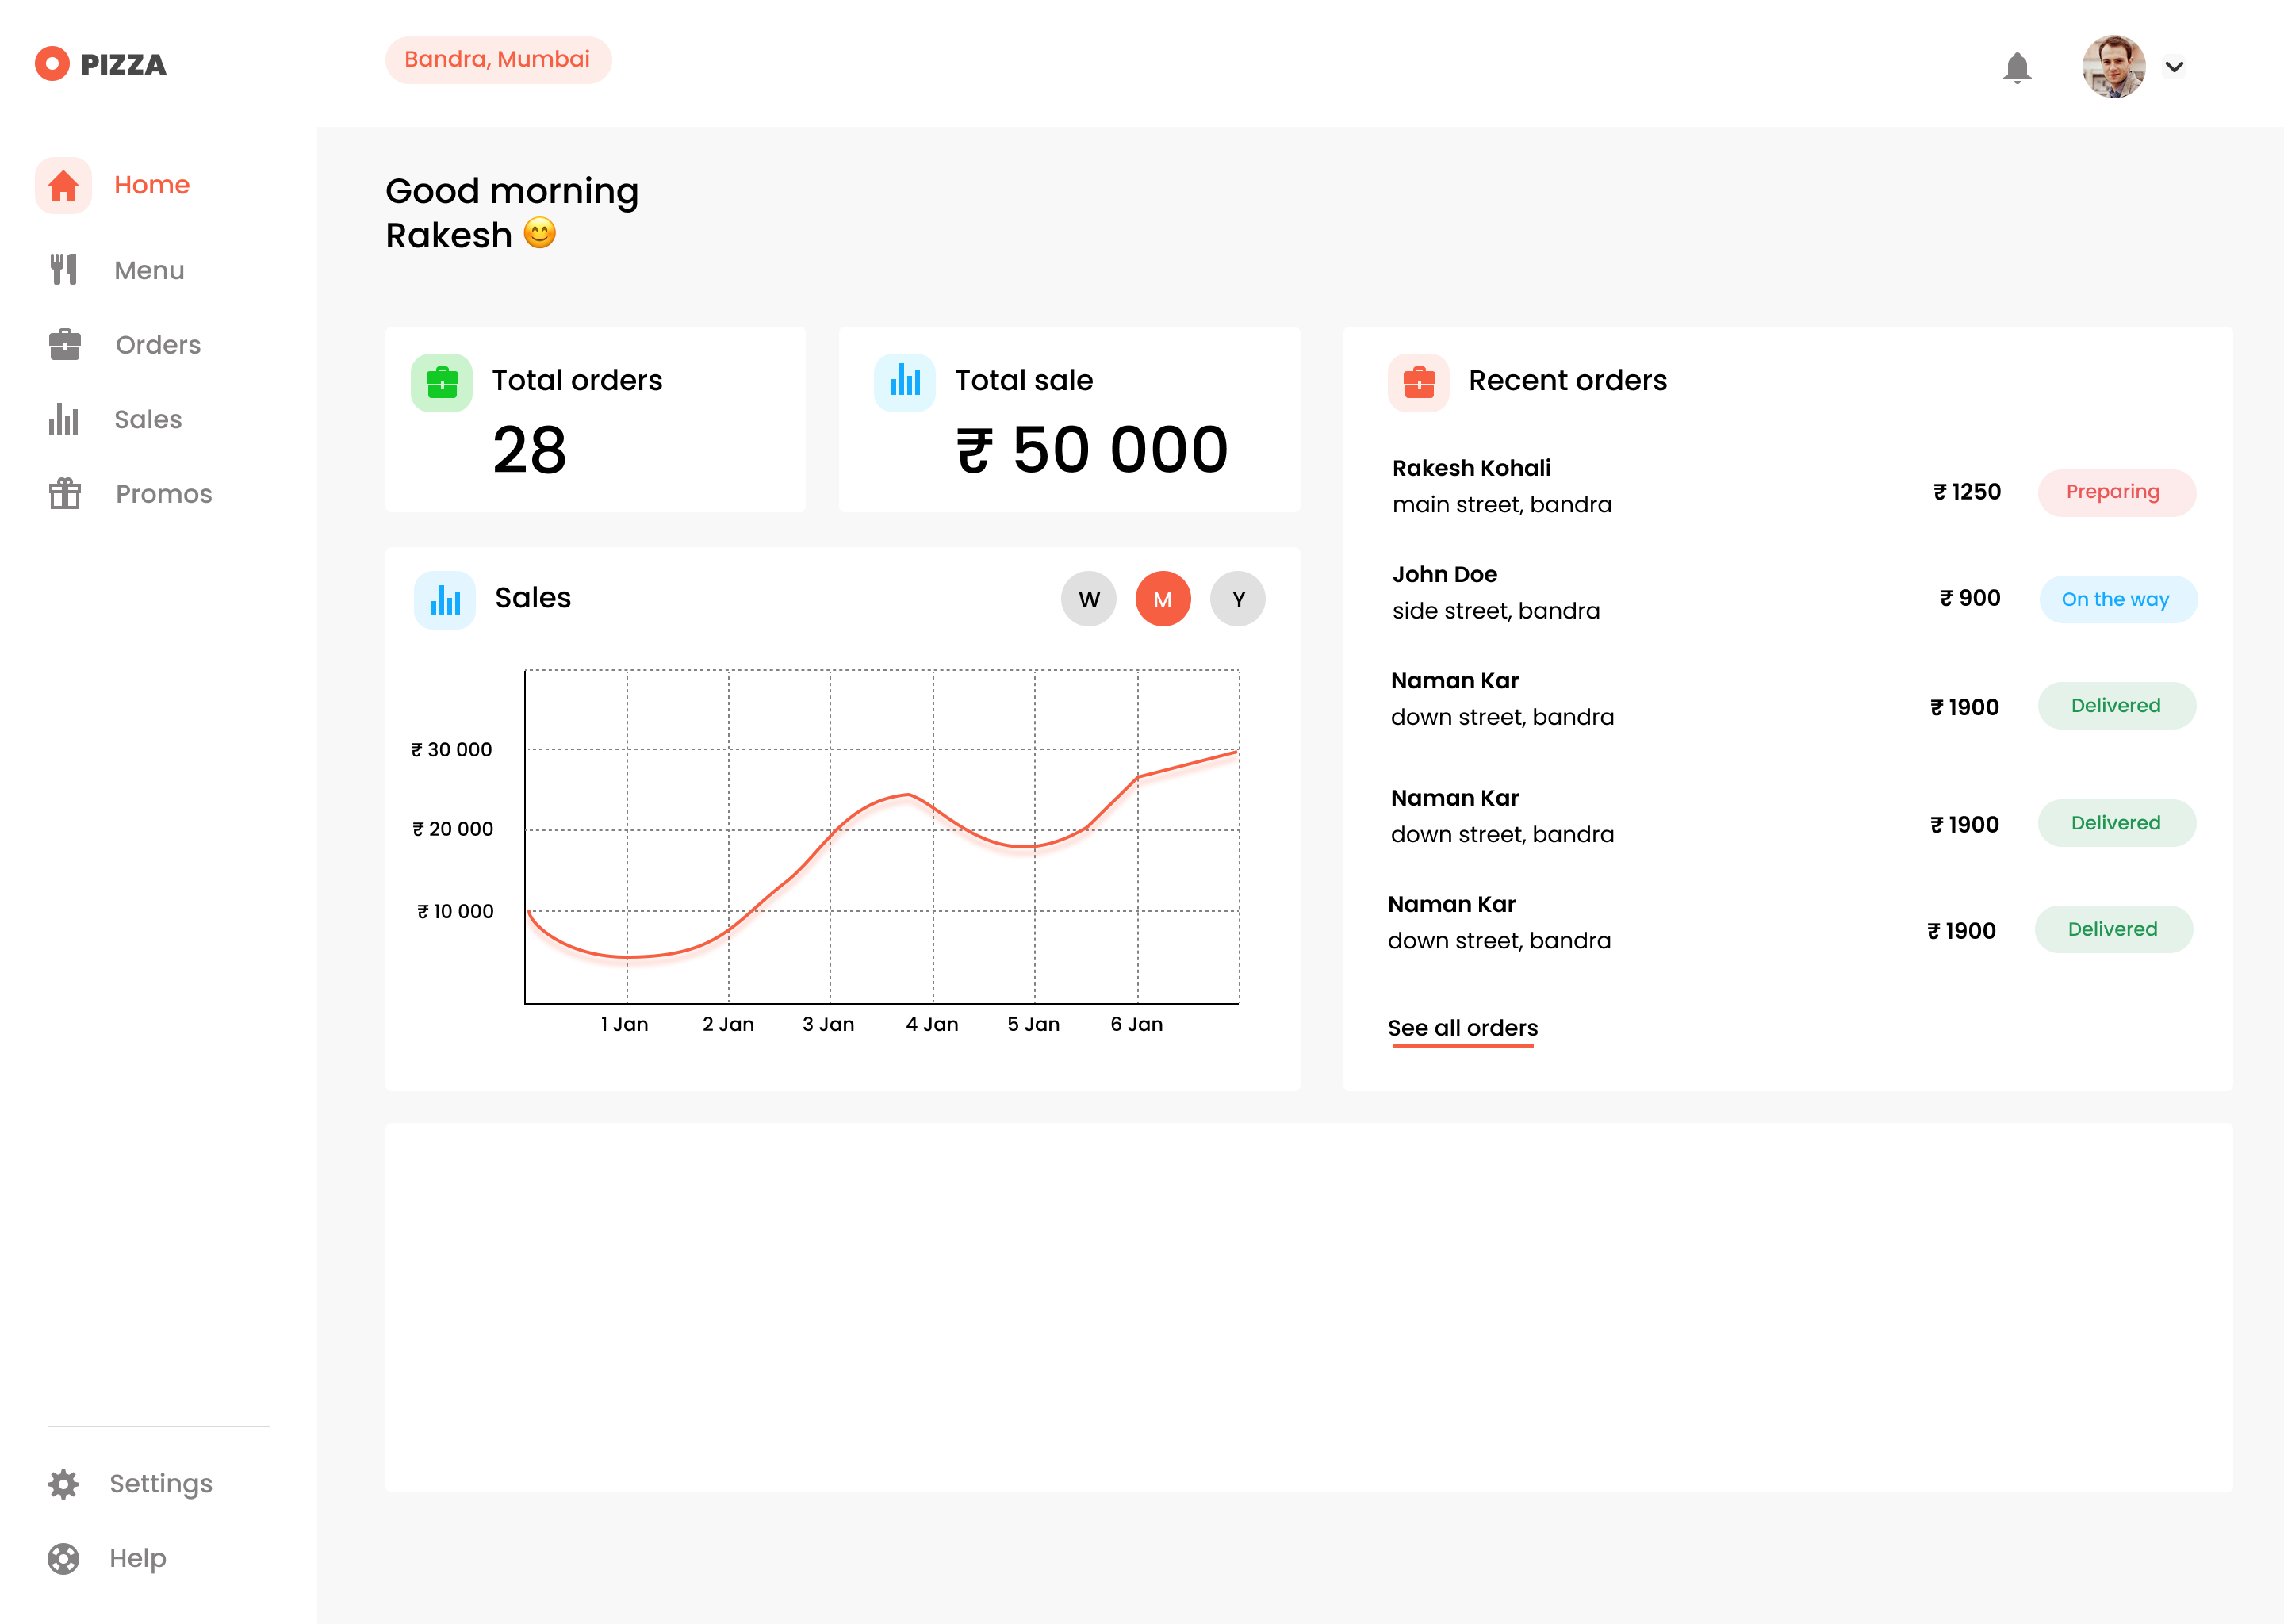Click the Total orders value 28
The width and height of the screenshot is (2284, 1624).
point(530,450)
